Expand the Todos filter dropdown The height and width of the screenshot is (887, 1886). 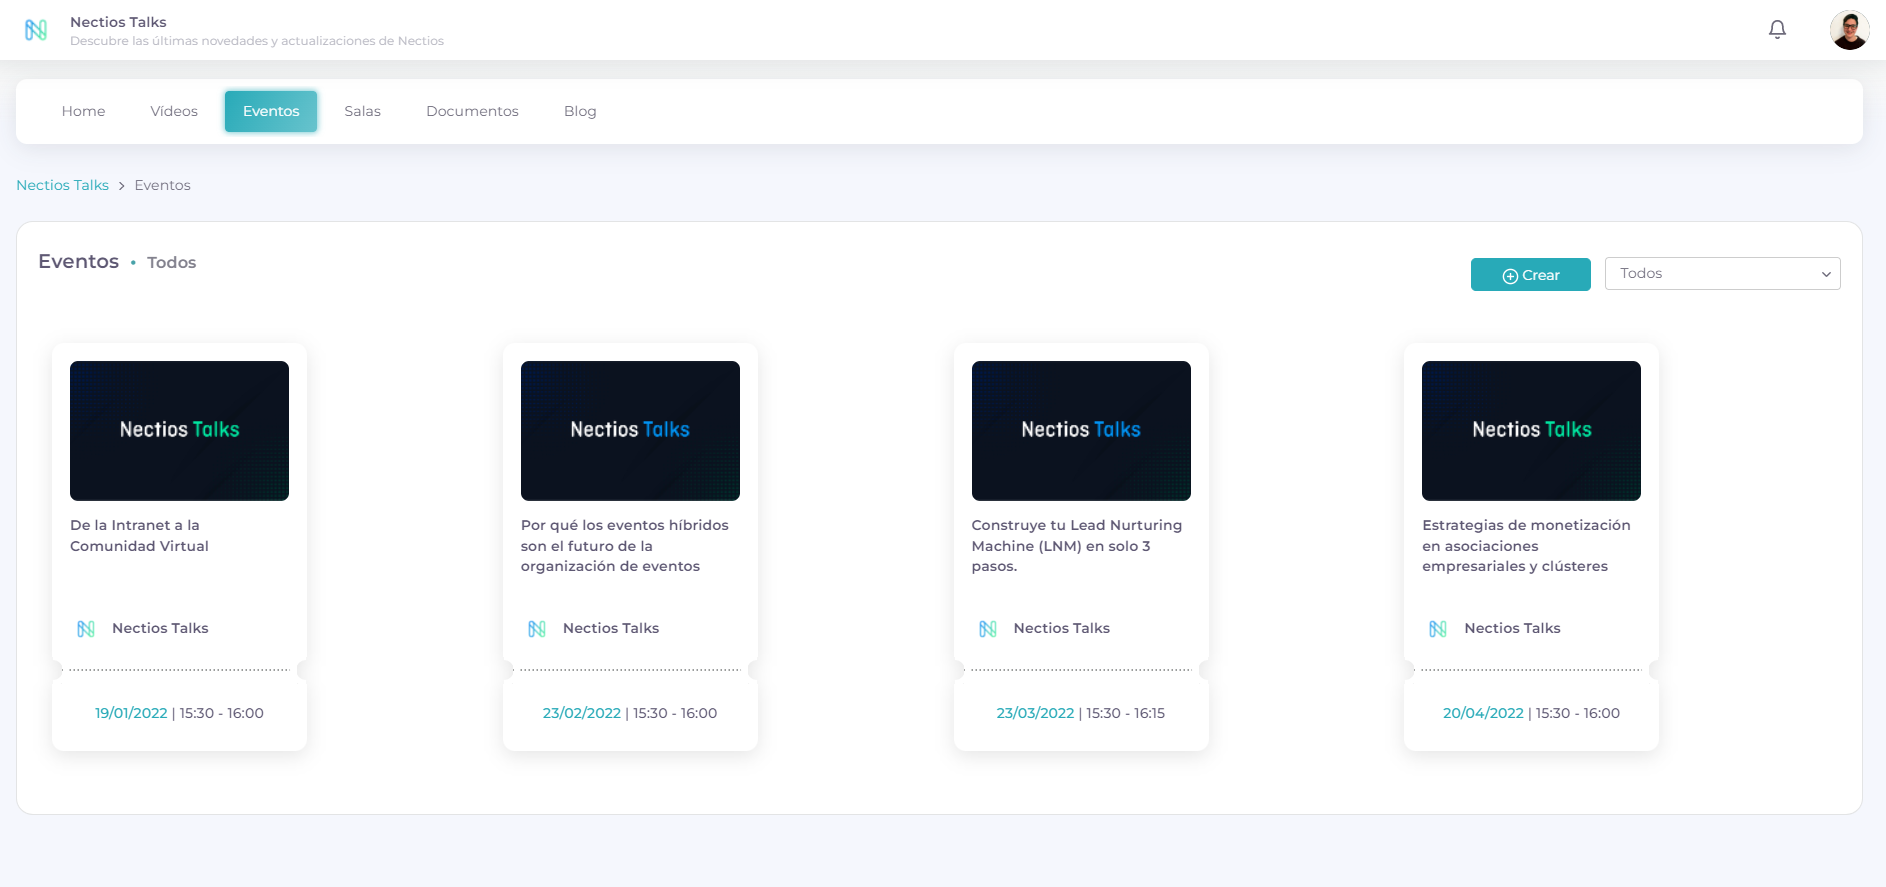(1722, 274)
